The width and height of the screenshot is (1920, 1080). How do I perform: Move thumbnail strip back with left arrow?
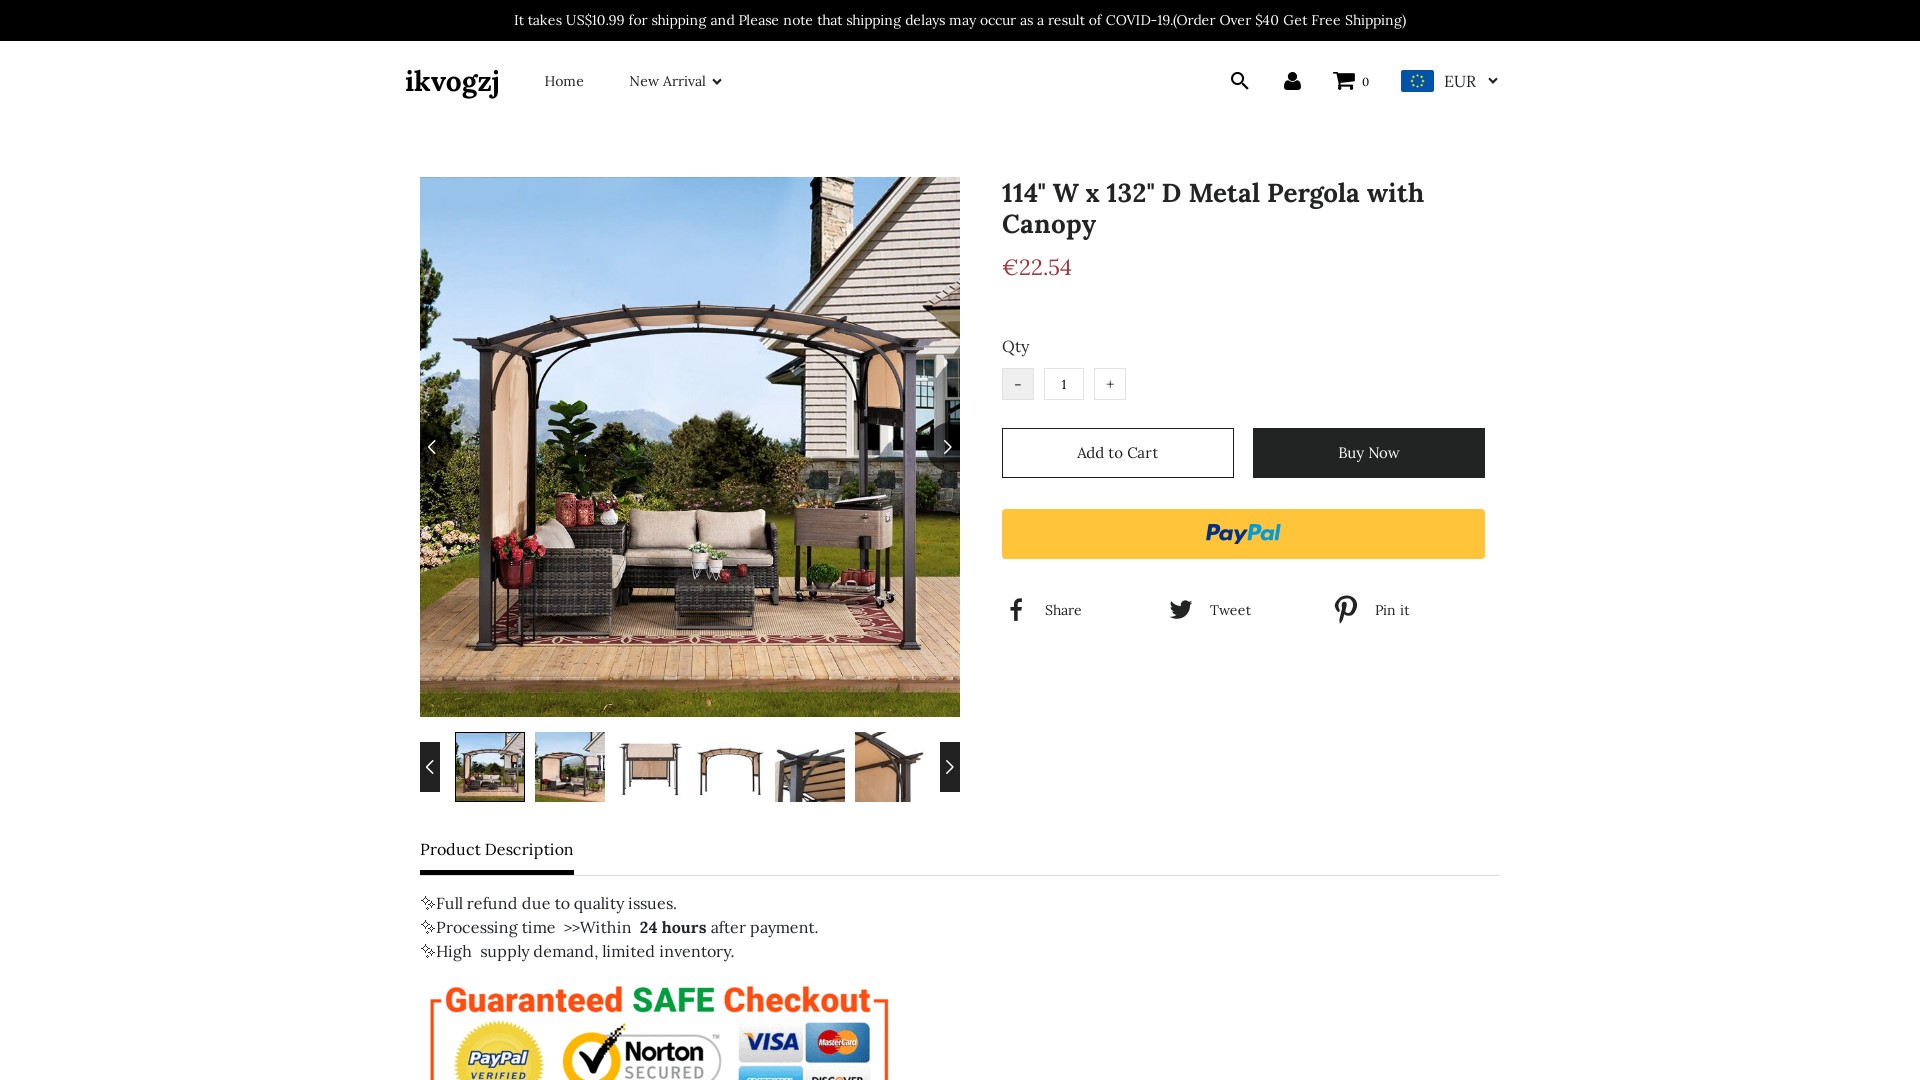click(430, 767)
